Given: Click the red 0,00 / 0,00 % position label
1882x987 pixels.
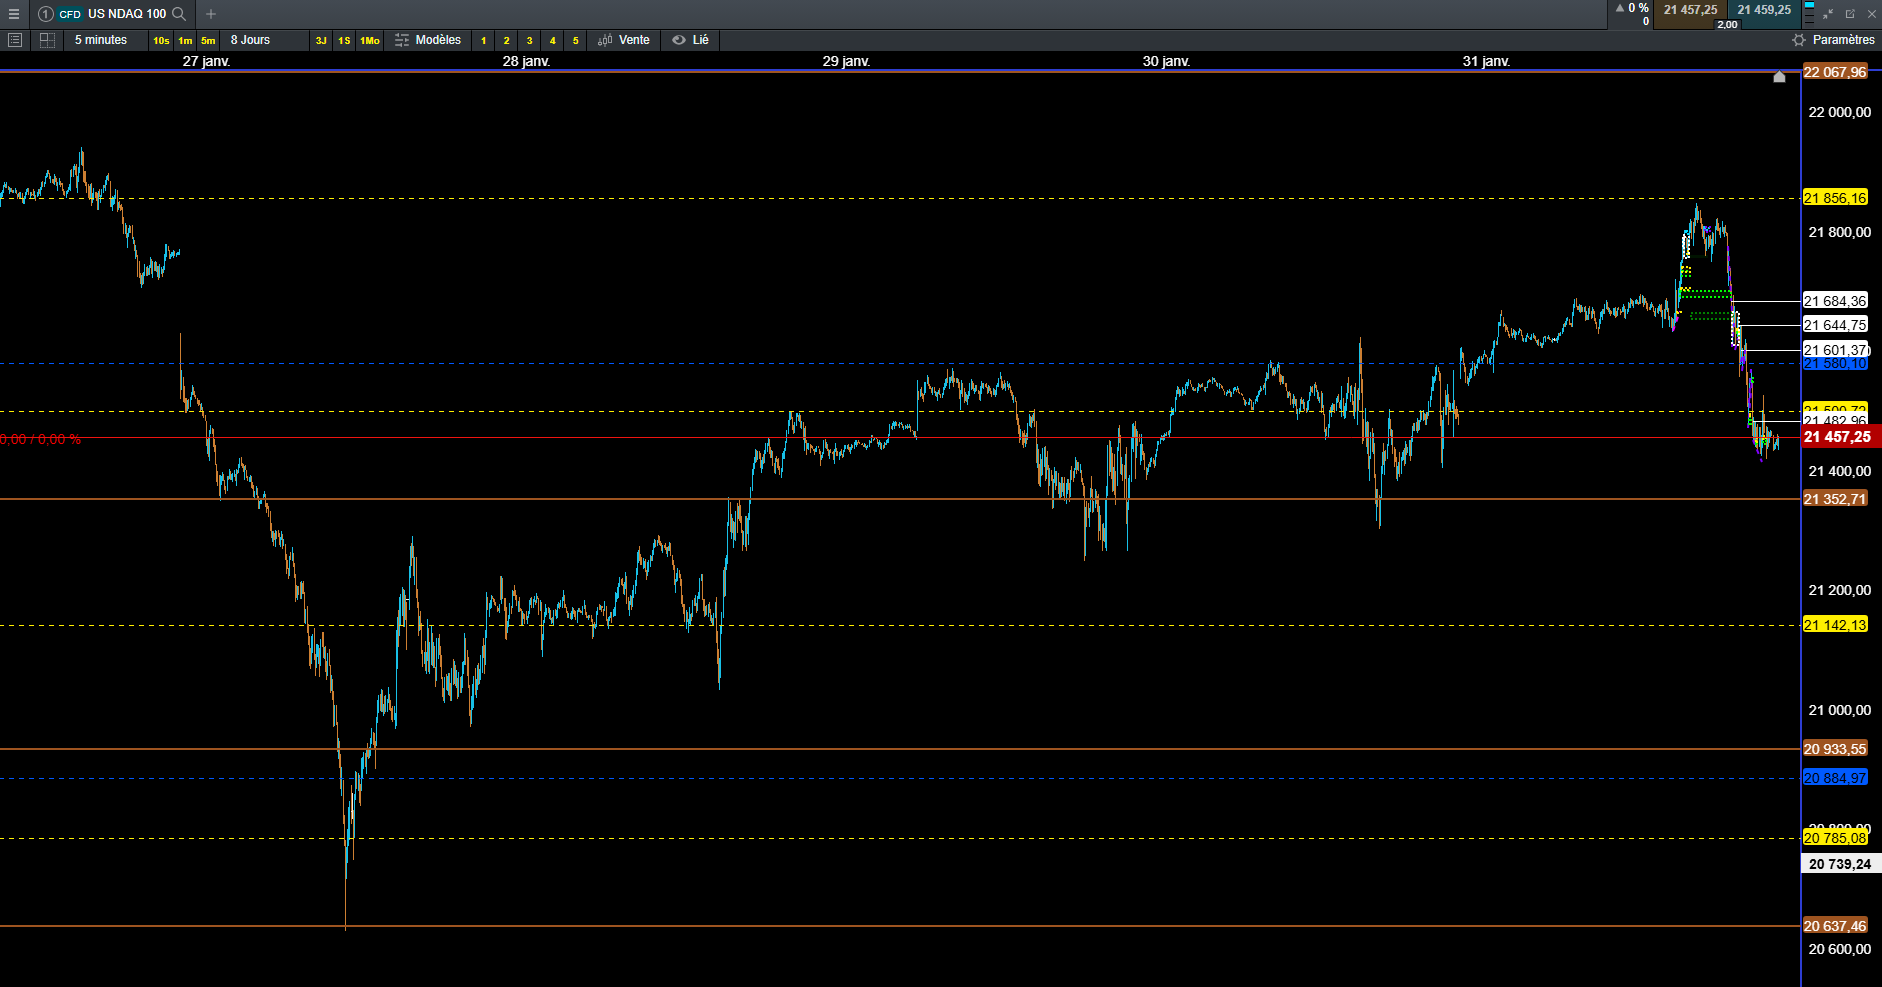Looking at the screenshot, I should pos(41,440).
